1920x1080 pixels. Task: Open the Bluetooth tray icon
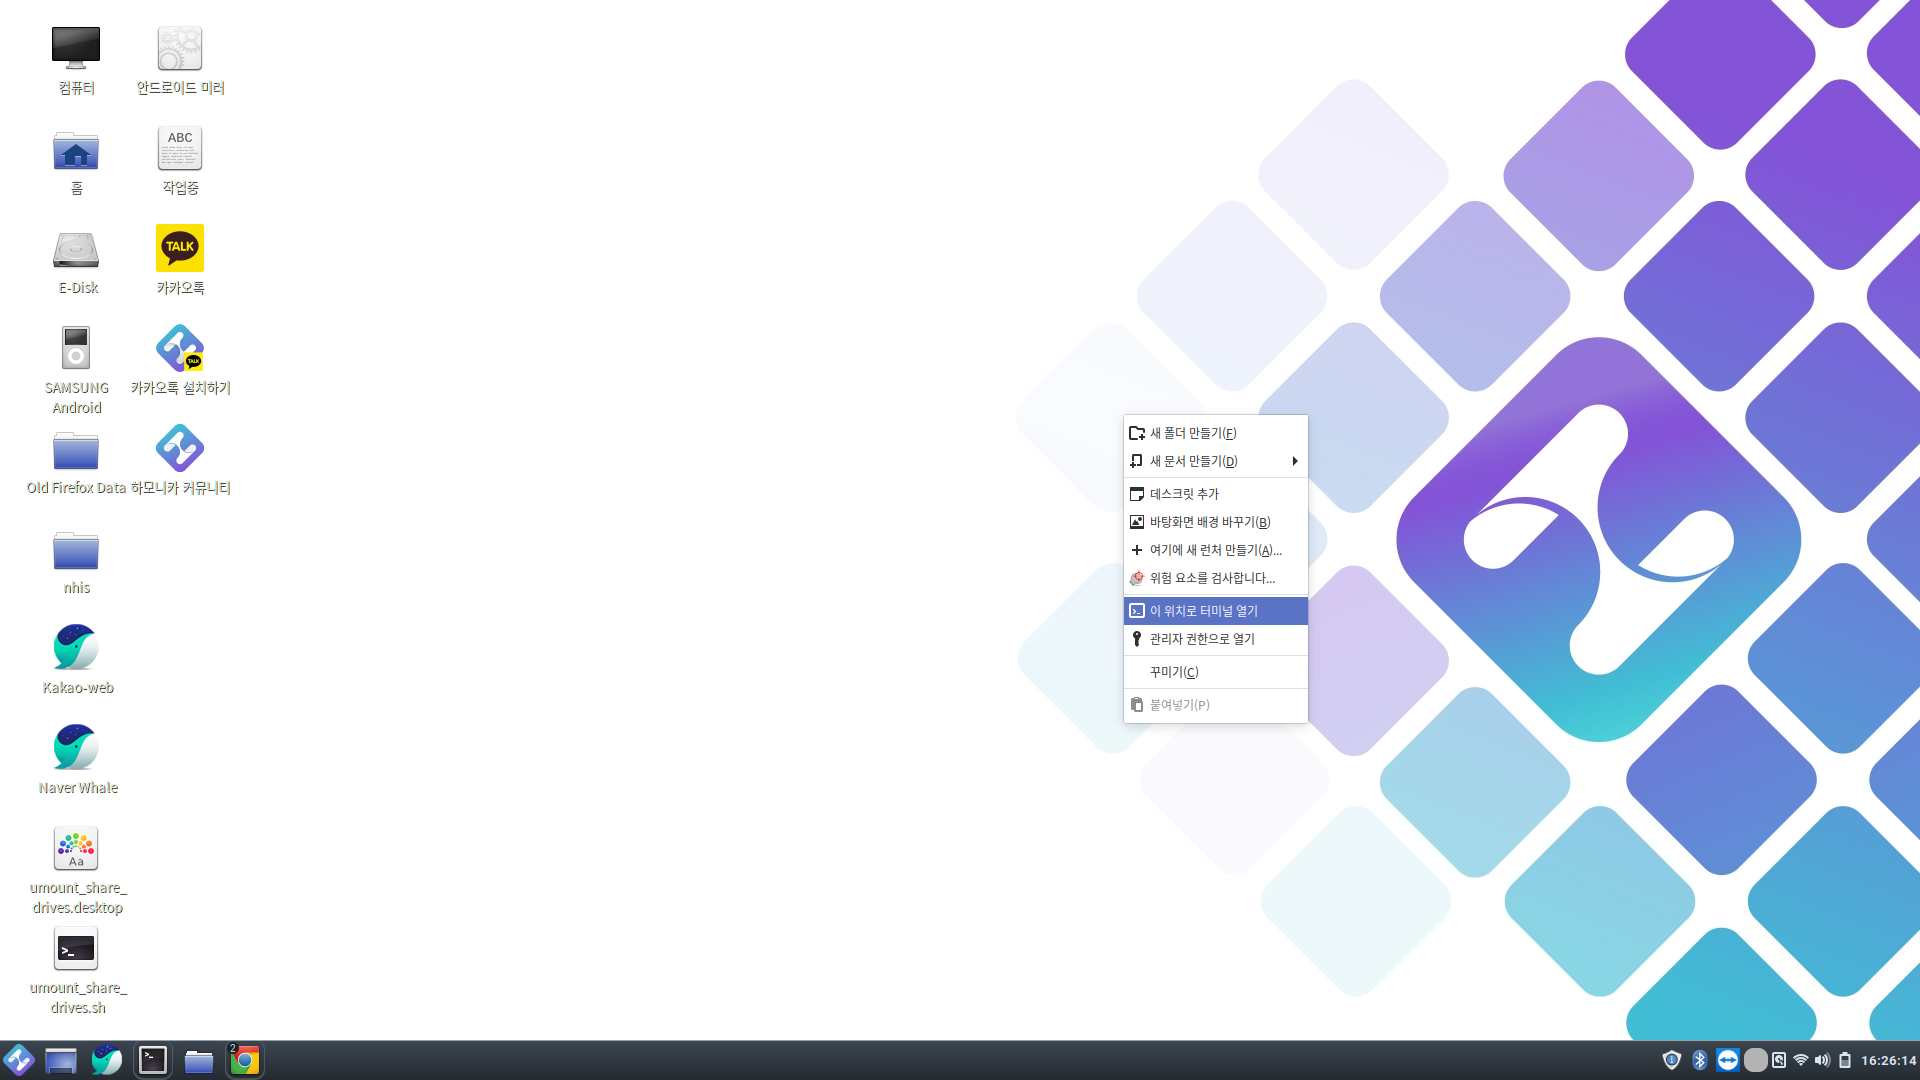1699,1060
